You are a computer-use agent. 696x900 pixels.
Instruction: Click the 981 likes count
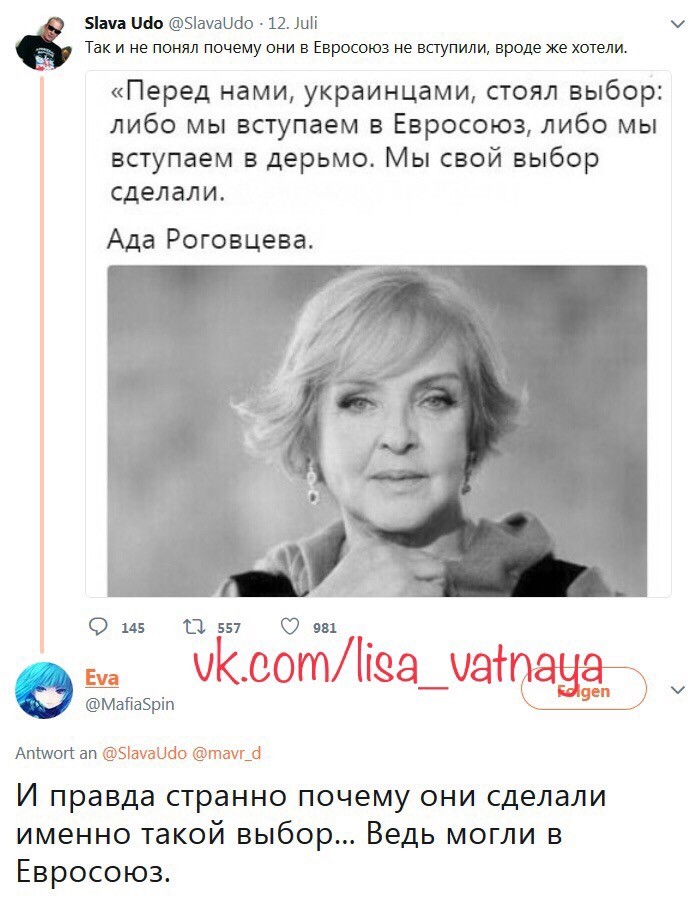(x=325, y=628)
